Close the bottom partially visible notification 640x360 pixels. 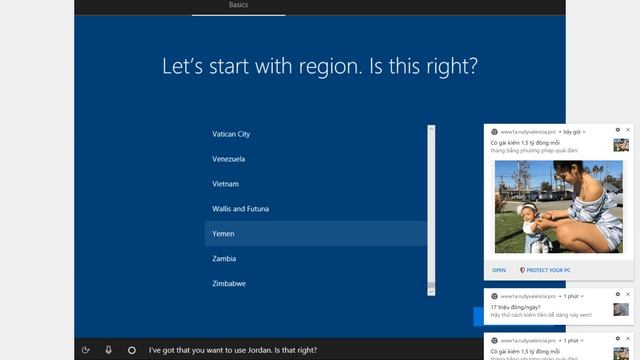(628, 339)
